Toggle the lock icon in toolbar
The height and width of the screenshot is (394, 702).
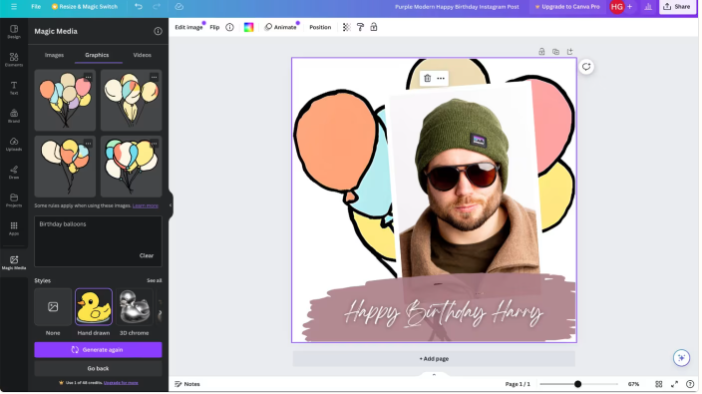click(374, 27)
